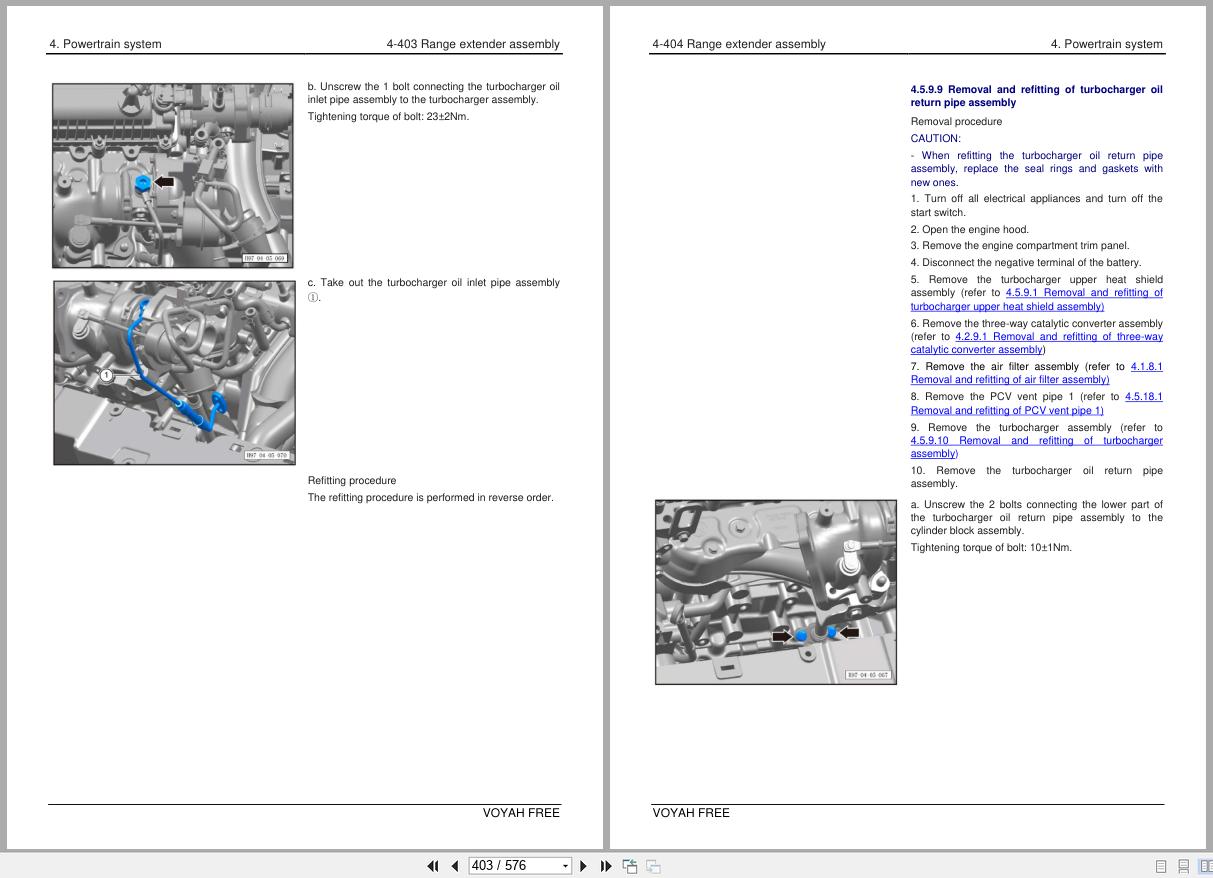Click the go to previous view icon
The image size is (1213, 878).
[x=630, y=866]
